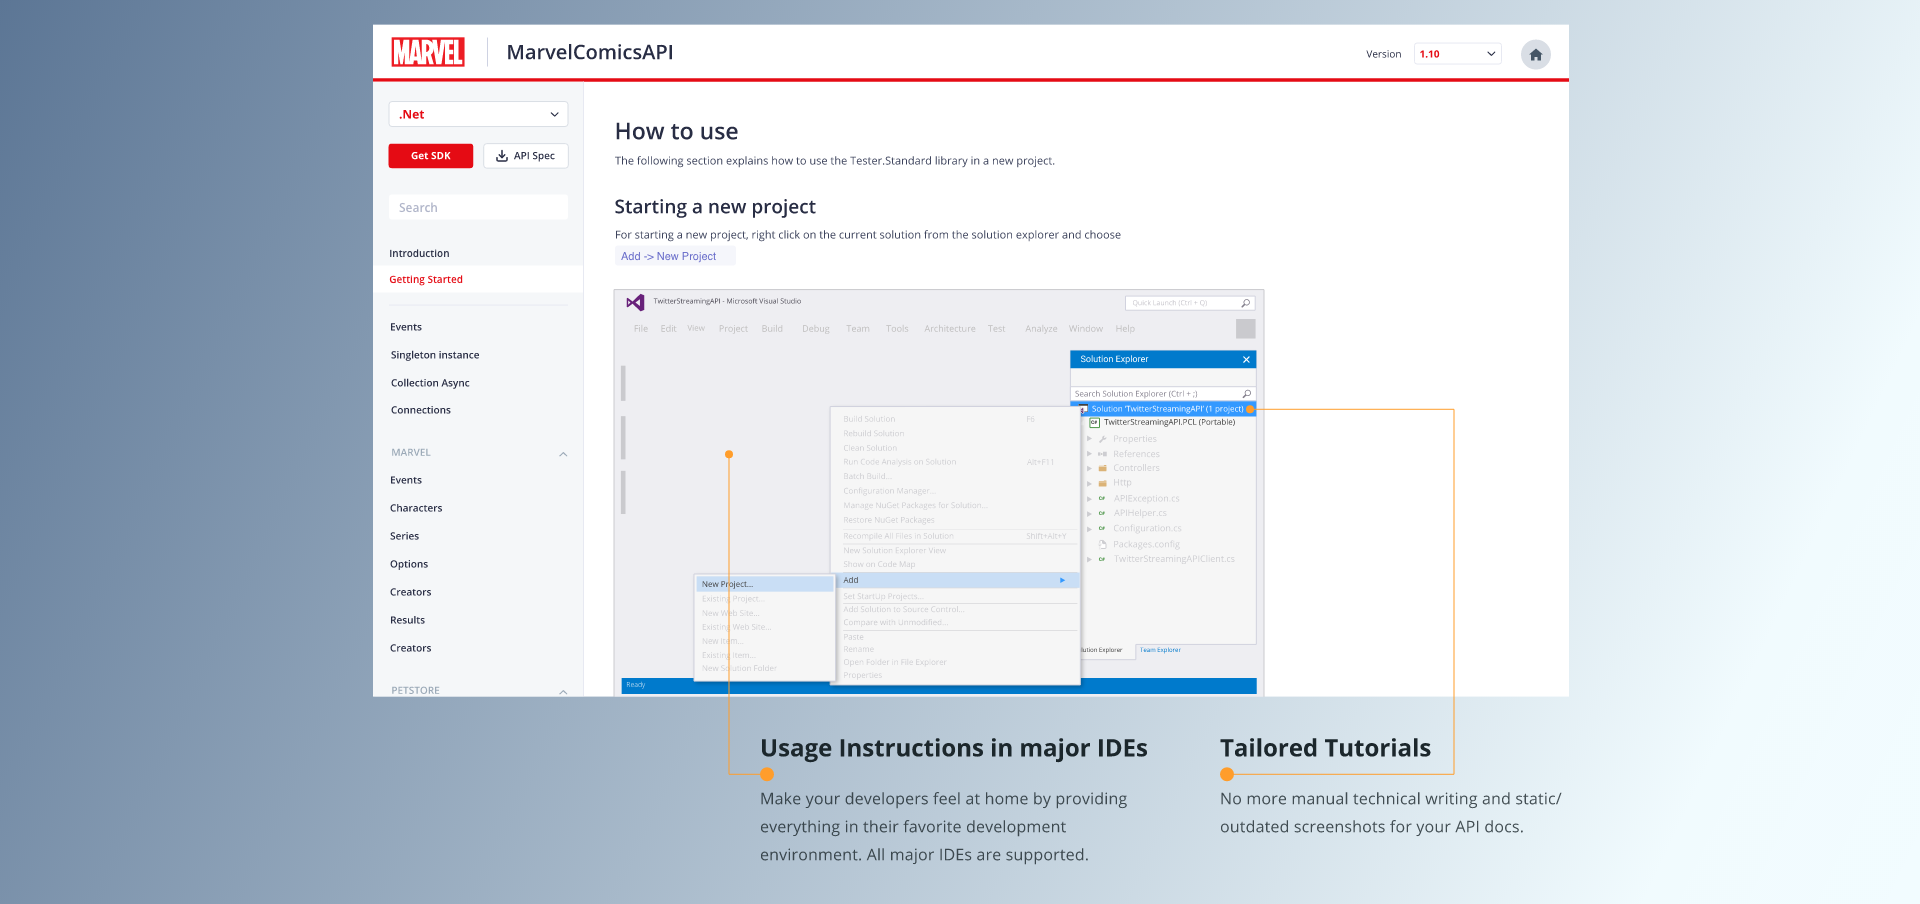Expand the Http folder node
The width and height of the screenshot is (1920, 904).
(1089, 483)
